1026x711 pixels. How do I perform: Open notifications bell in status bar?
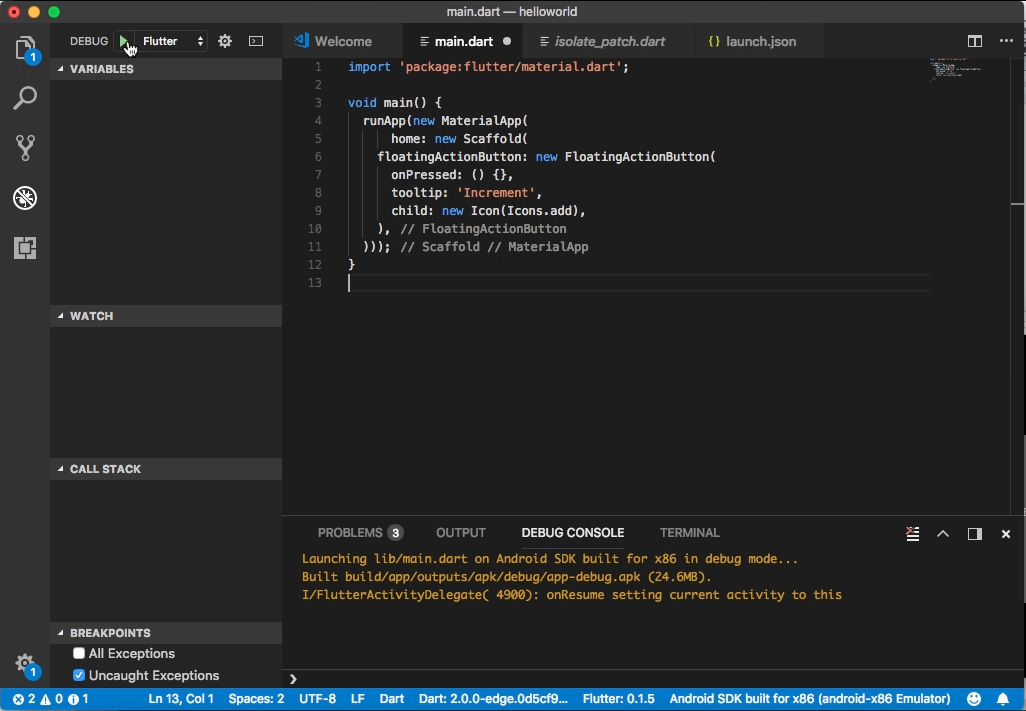point(1002,699)
